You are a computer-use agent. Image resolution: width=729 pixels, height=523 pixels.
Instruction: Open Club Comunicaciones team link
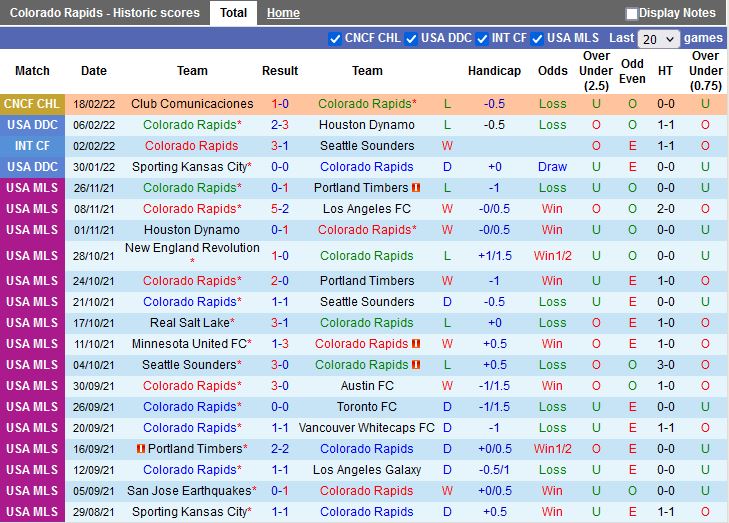click(x=192, y=104)
